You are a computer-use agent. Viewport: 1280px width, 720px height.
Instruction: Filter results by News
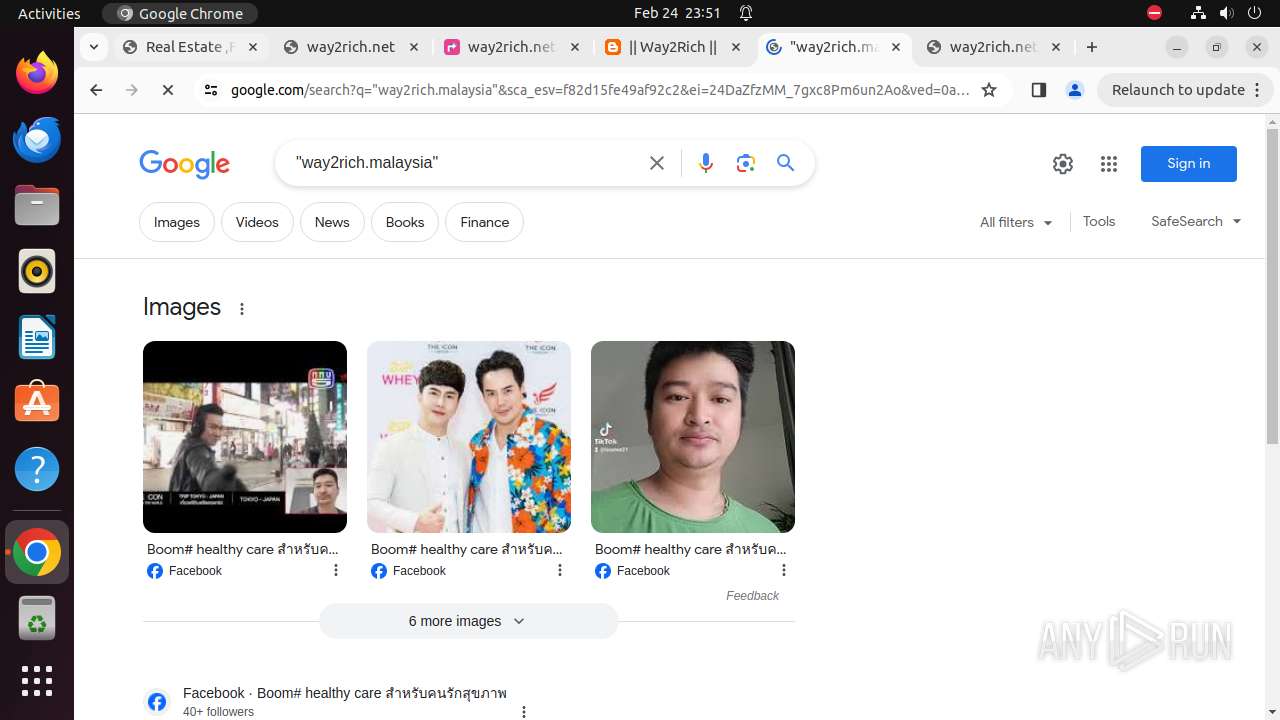(332, 222)
